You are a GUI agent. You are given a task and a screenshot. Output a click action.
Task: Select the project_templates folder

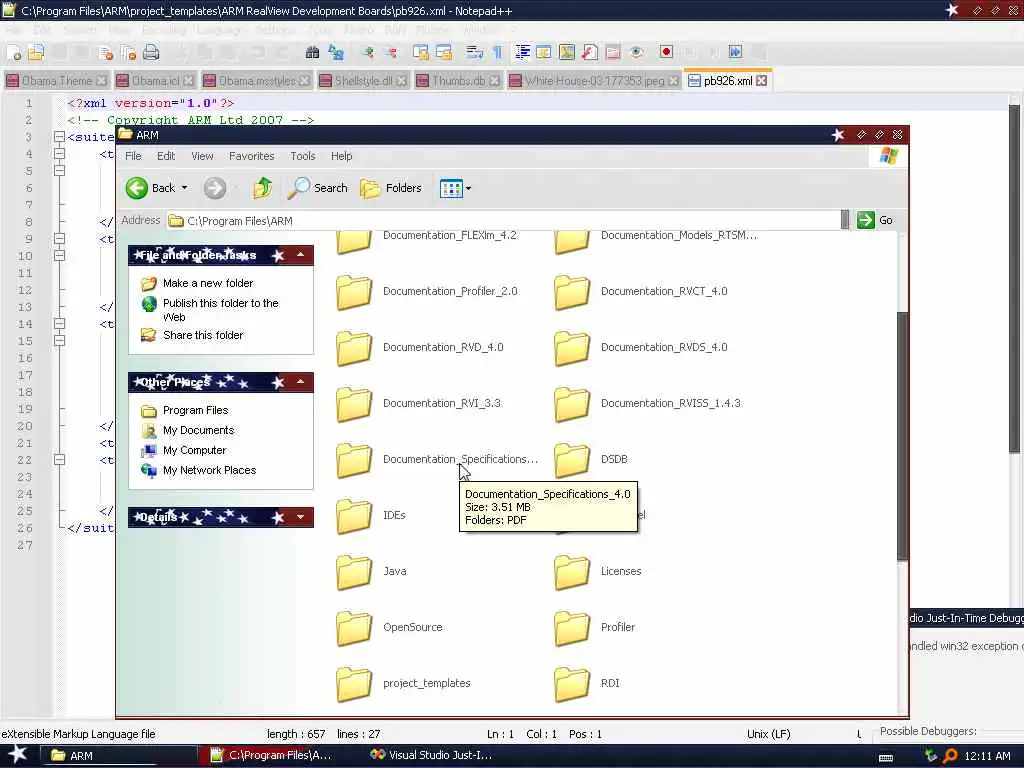(x=404, y=683)
